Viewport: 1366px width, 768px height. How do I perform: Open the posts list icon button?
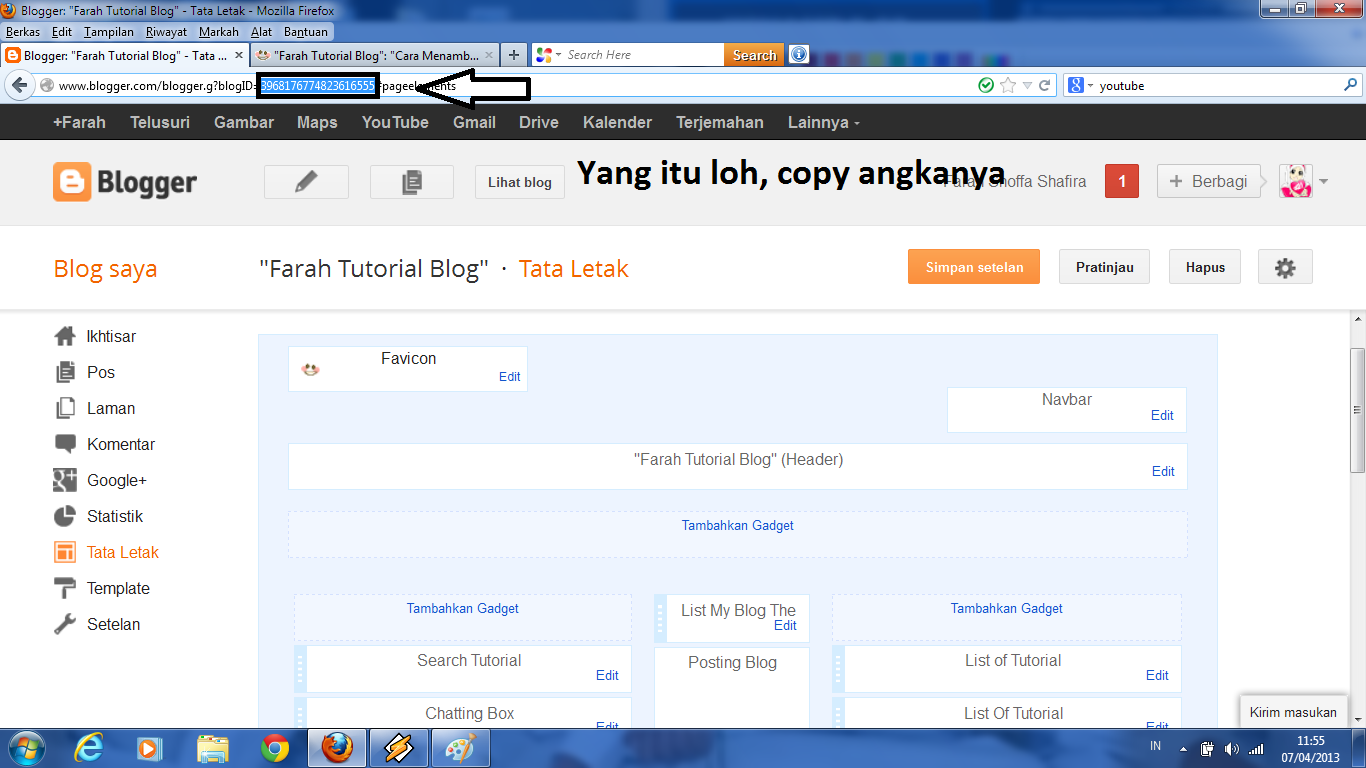pyautogui.click(x=412, y=182)
